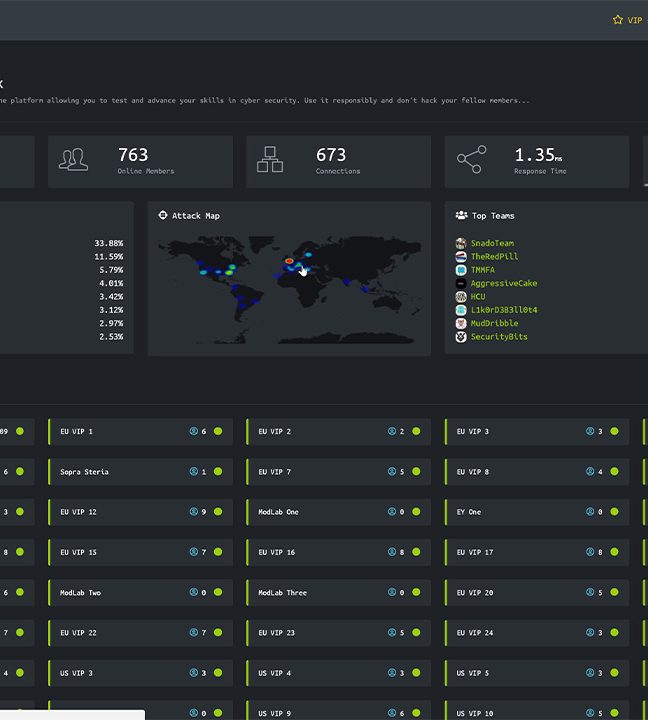
Task: Click the Online Members people icon
Action: [73, 160]
